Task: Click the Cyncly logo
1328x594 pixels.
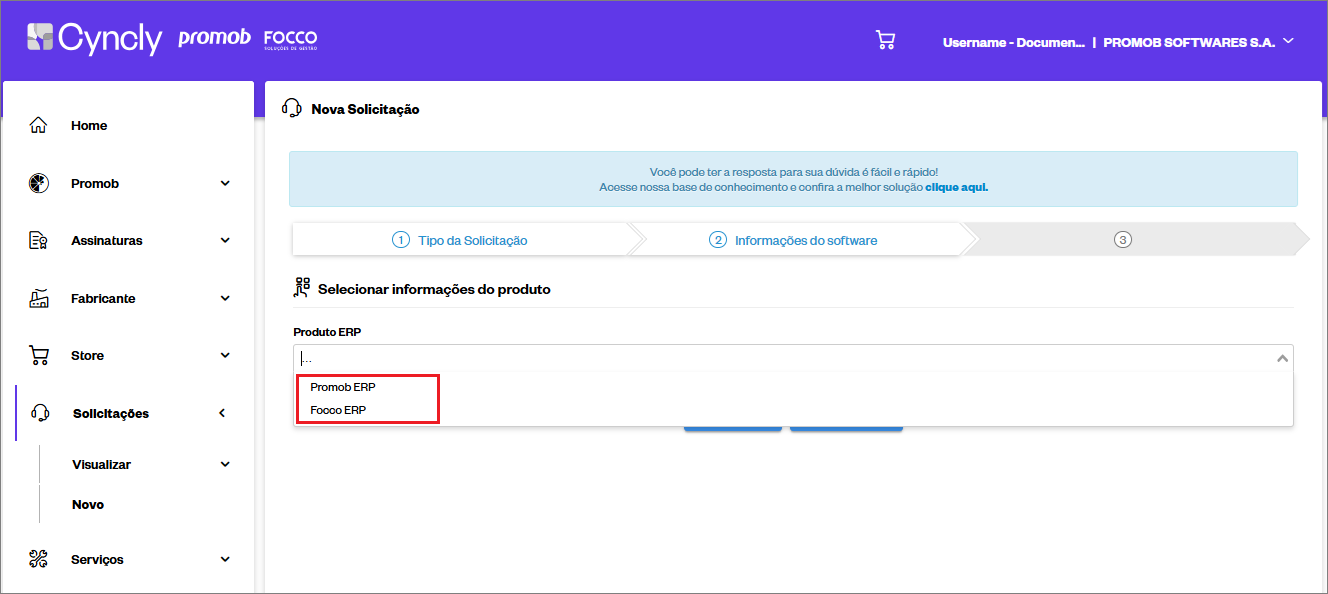Action: [94, 39]
